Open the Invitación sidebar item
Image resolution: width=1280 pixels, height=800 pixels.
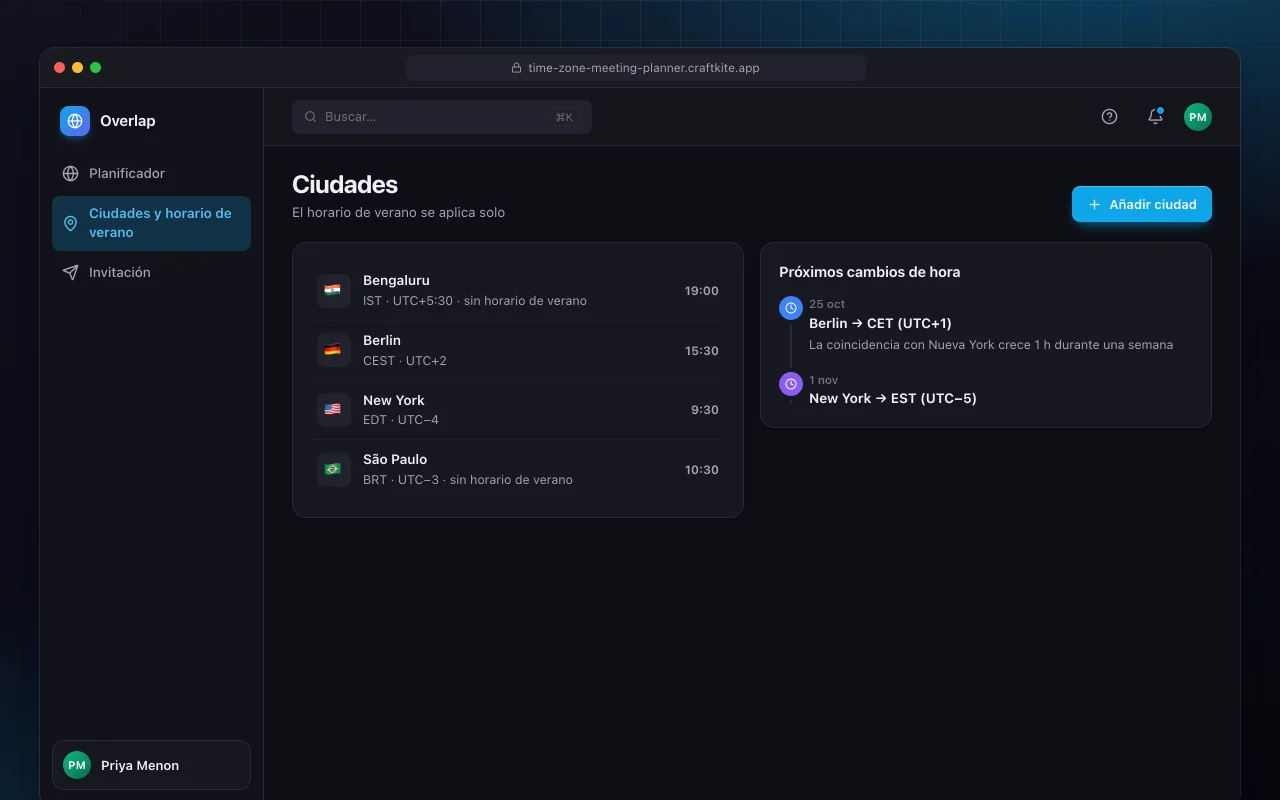(x=151, y=272)
